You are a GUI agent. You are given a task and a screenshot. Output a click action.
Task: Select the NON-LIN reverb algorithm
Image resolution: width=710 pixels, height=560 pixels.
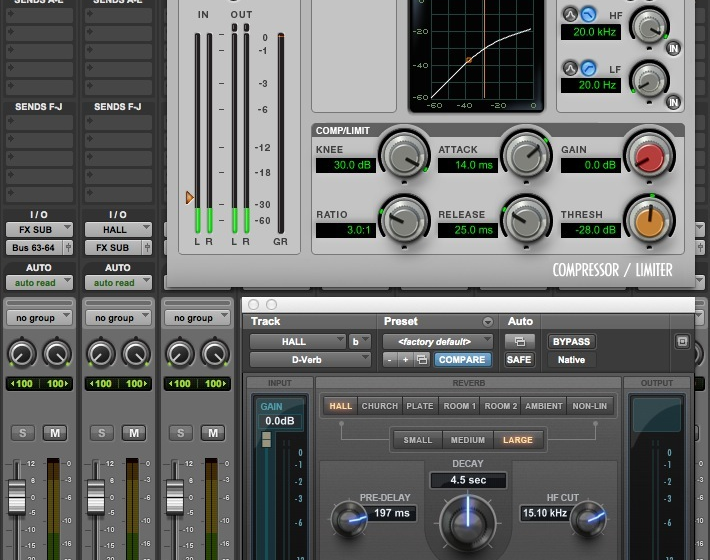590,406
